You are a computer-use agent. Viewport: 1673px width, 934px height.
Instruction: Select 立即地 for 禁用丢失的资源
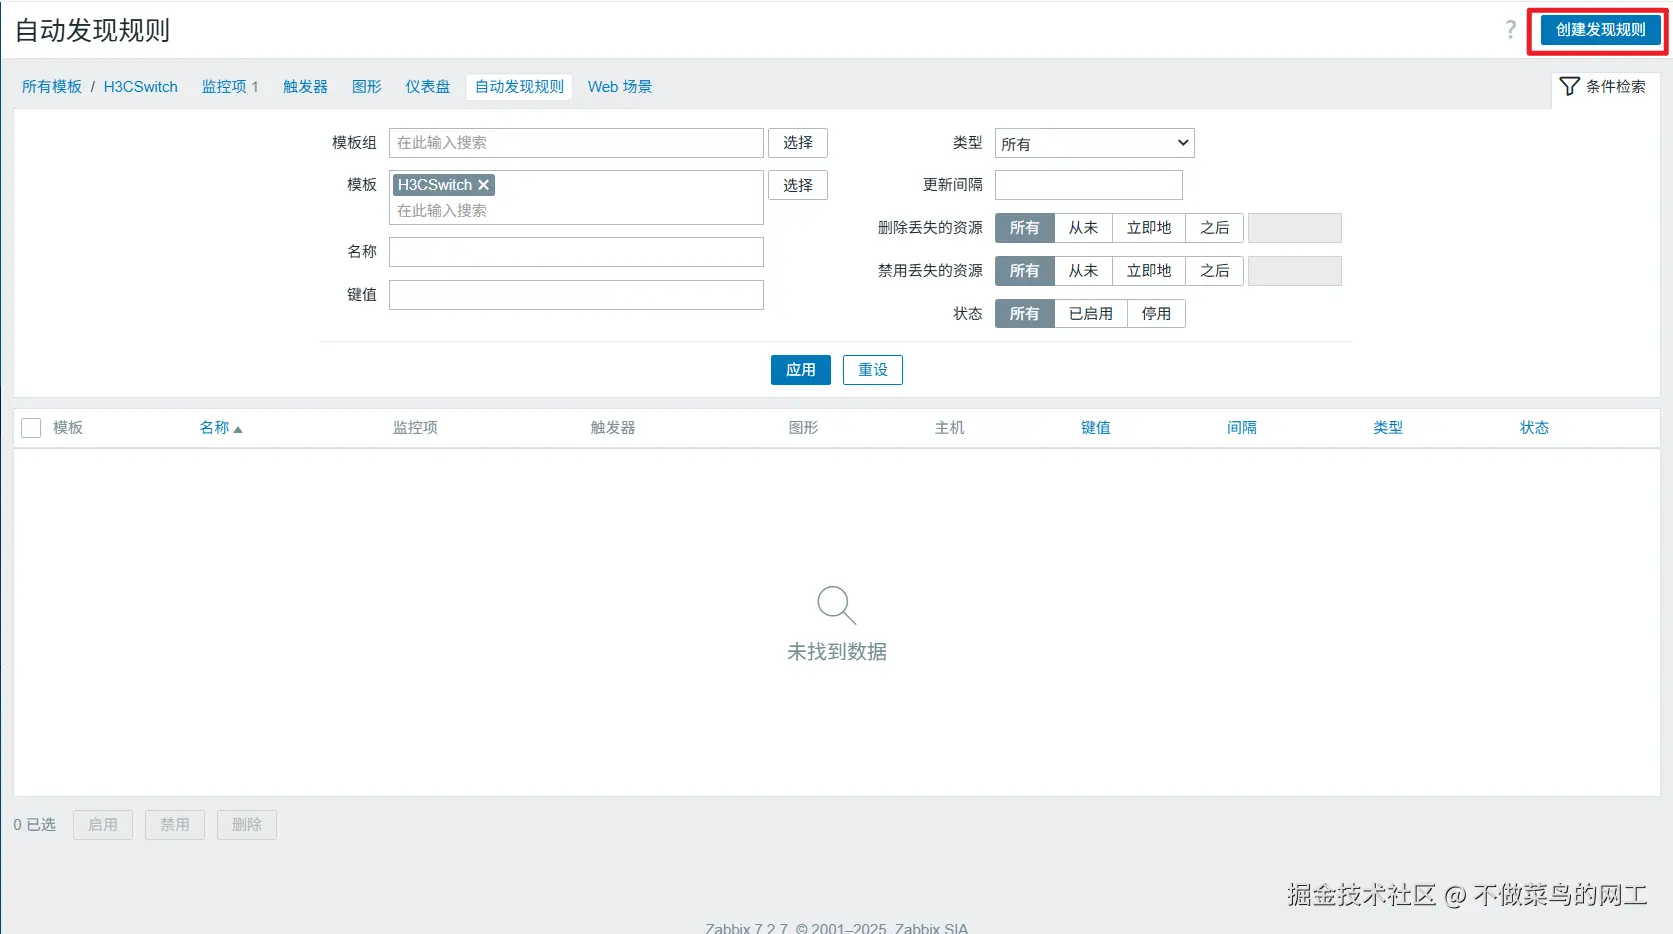tap(1149, 271)
